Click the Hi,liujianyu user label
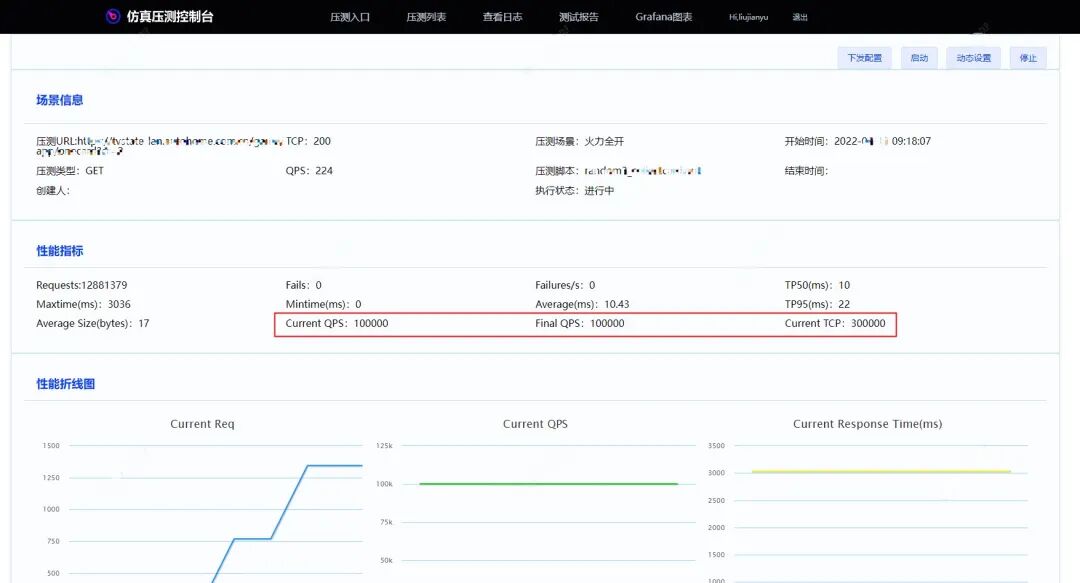The width and height of the screenshot is (1080, 583). pos(749,17)
